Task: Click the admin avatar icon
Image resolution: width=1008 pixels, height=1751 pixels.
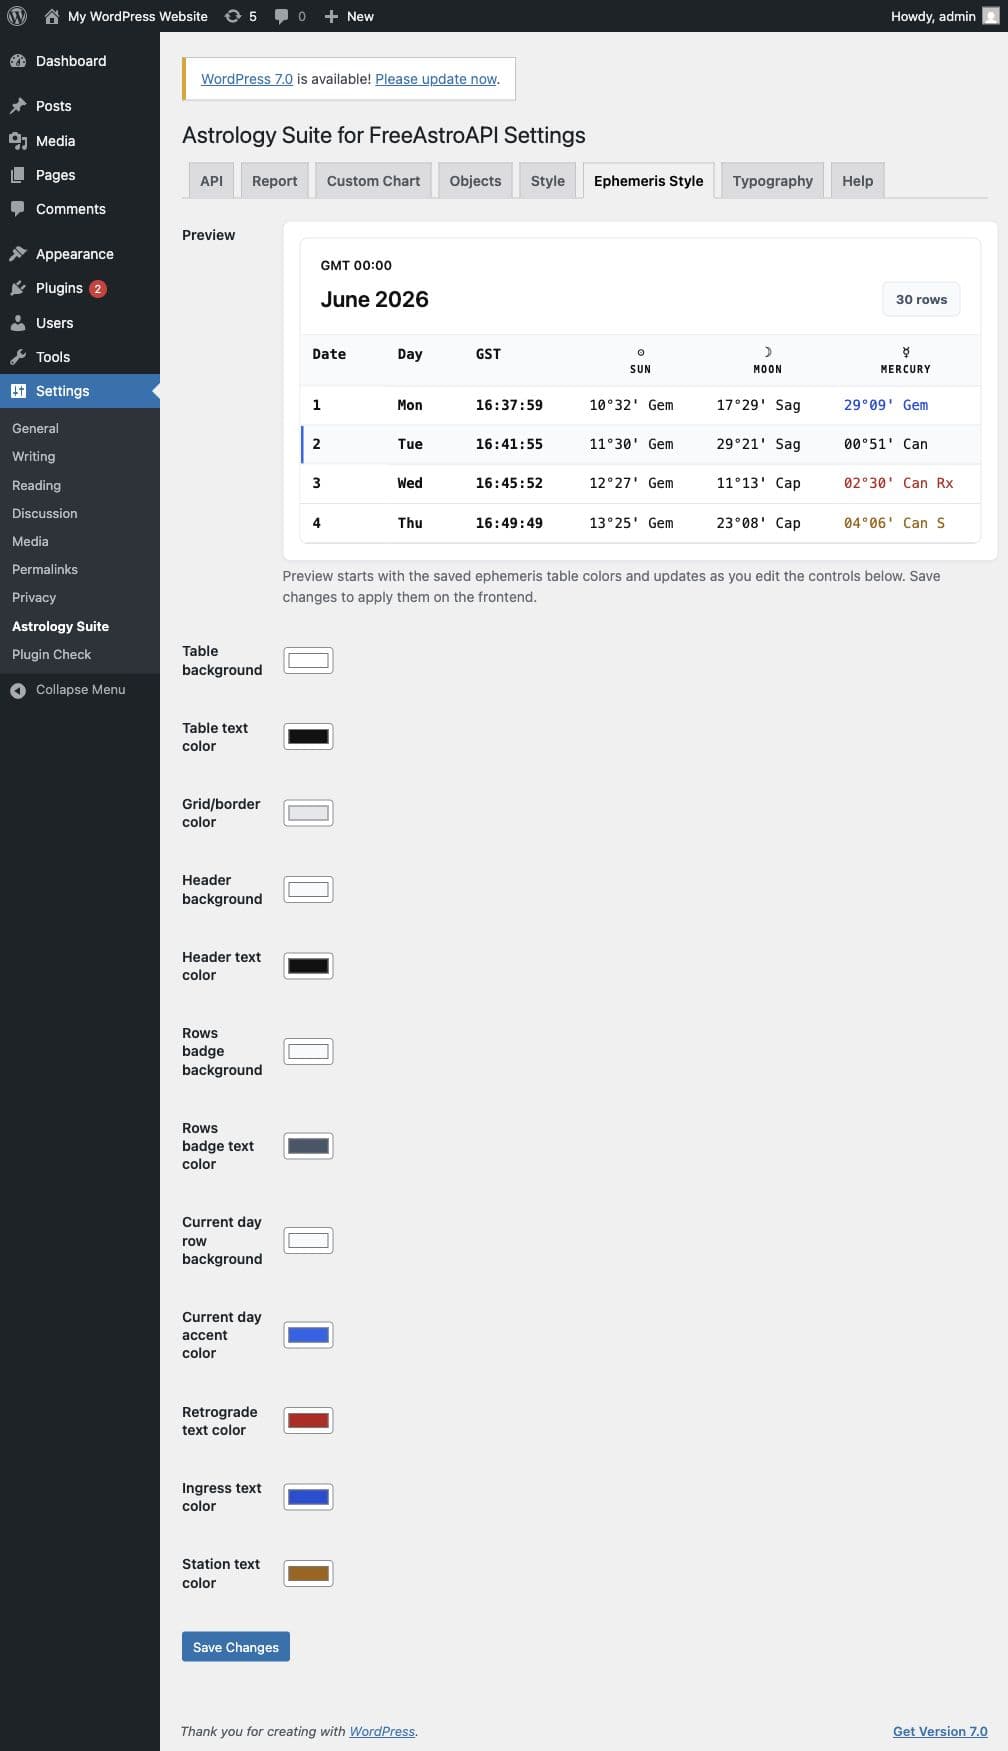Action: point(990,16)
